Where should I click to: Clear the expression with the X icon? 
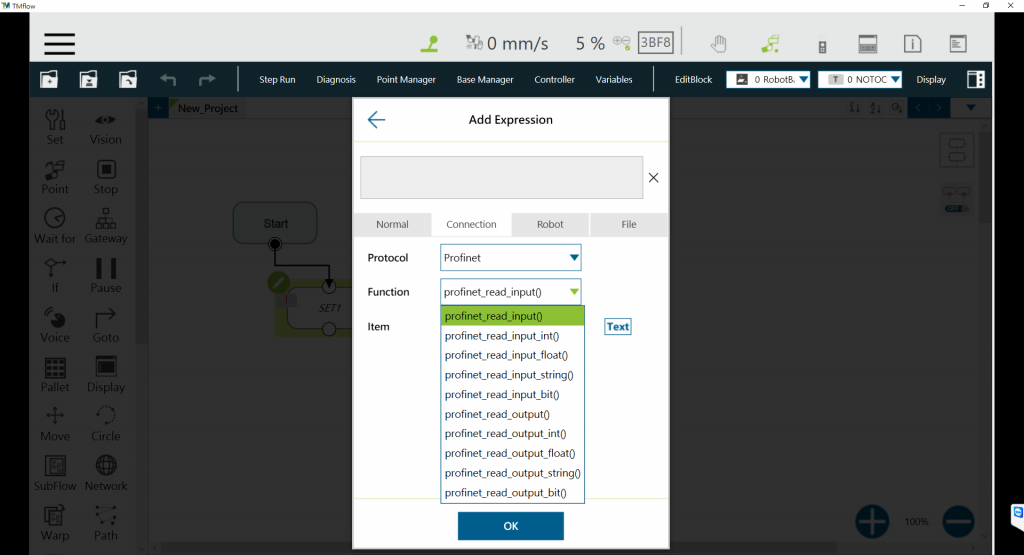click(653, 178)
